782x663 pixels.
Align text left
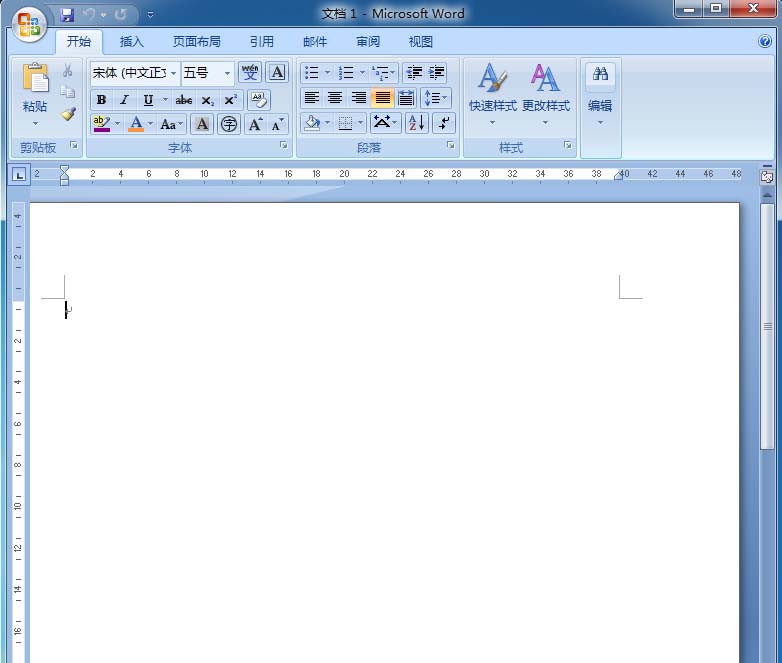312,98
